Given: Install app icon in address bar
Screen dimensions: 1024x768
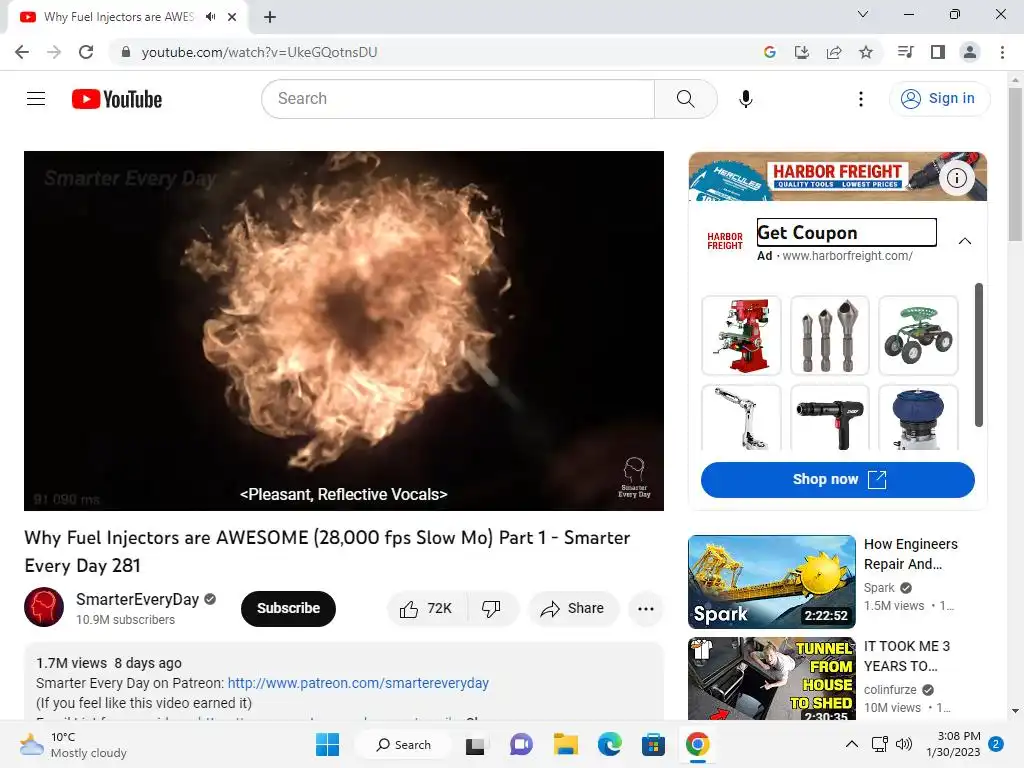Looking at the screenshot, I should click(801, 52).
